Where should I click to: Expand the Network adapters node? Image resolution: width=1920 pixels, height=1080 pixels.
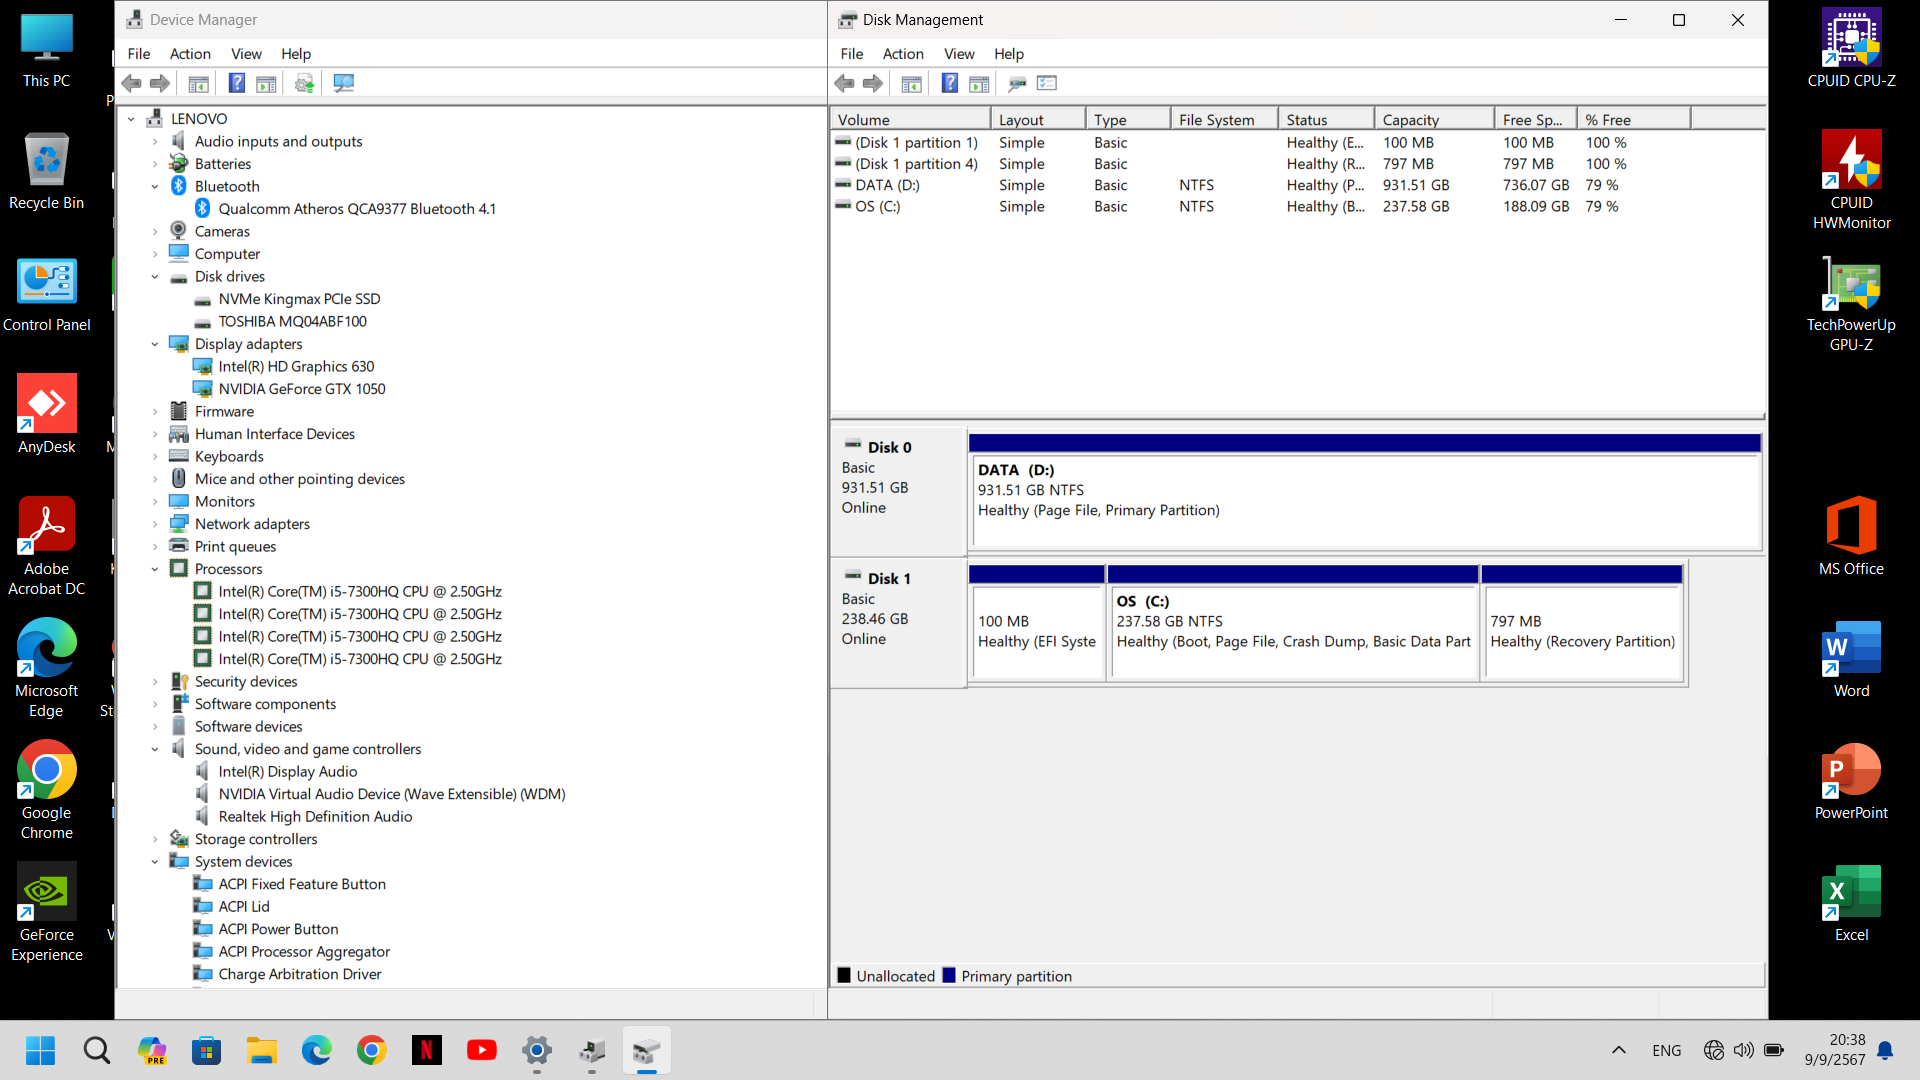pyautogui.click(x=155, y=524)
